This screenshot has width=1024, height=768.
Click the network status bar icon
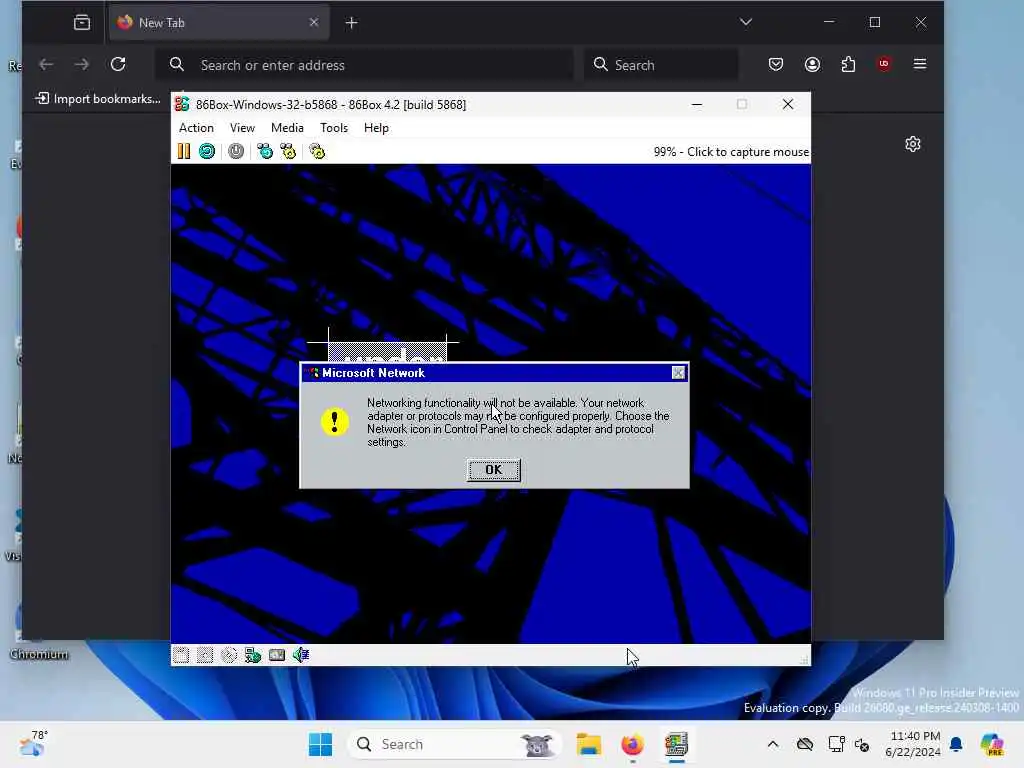(253, 655)
